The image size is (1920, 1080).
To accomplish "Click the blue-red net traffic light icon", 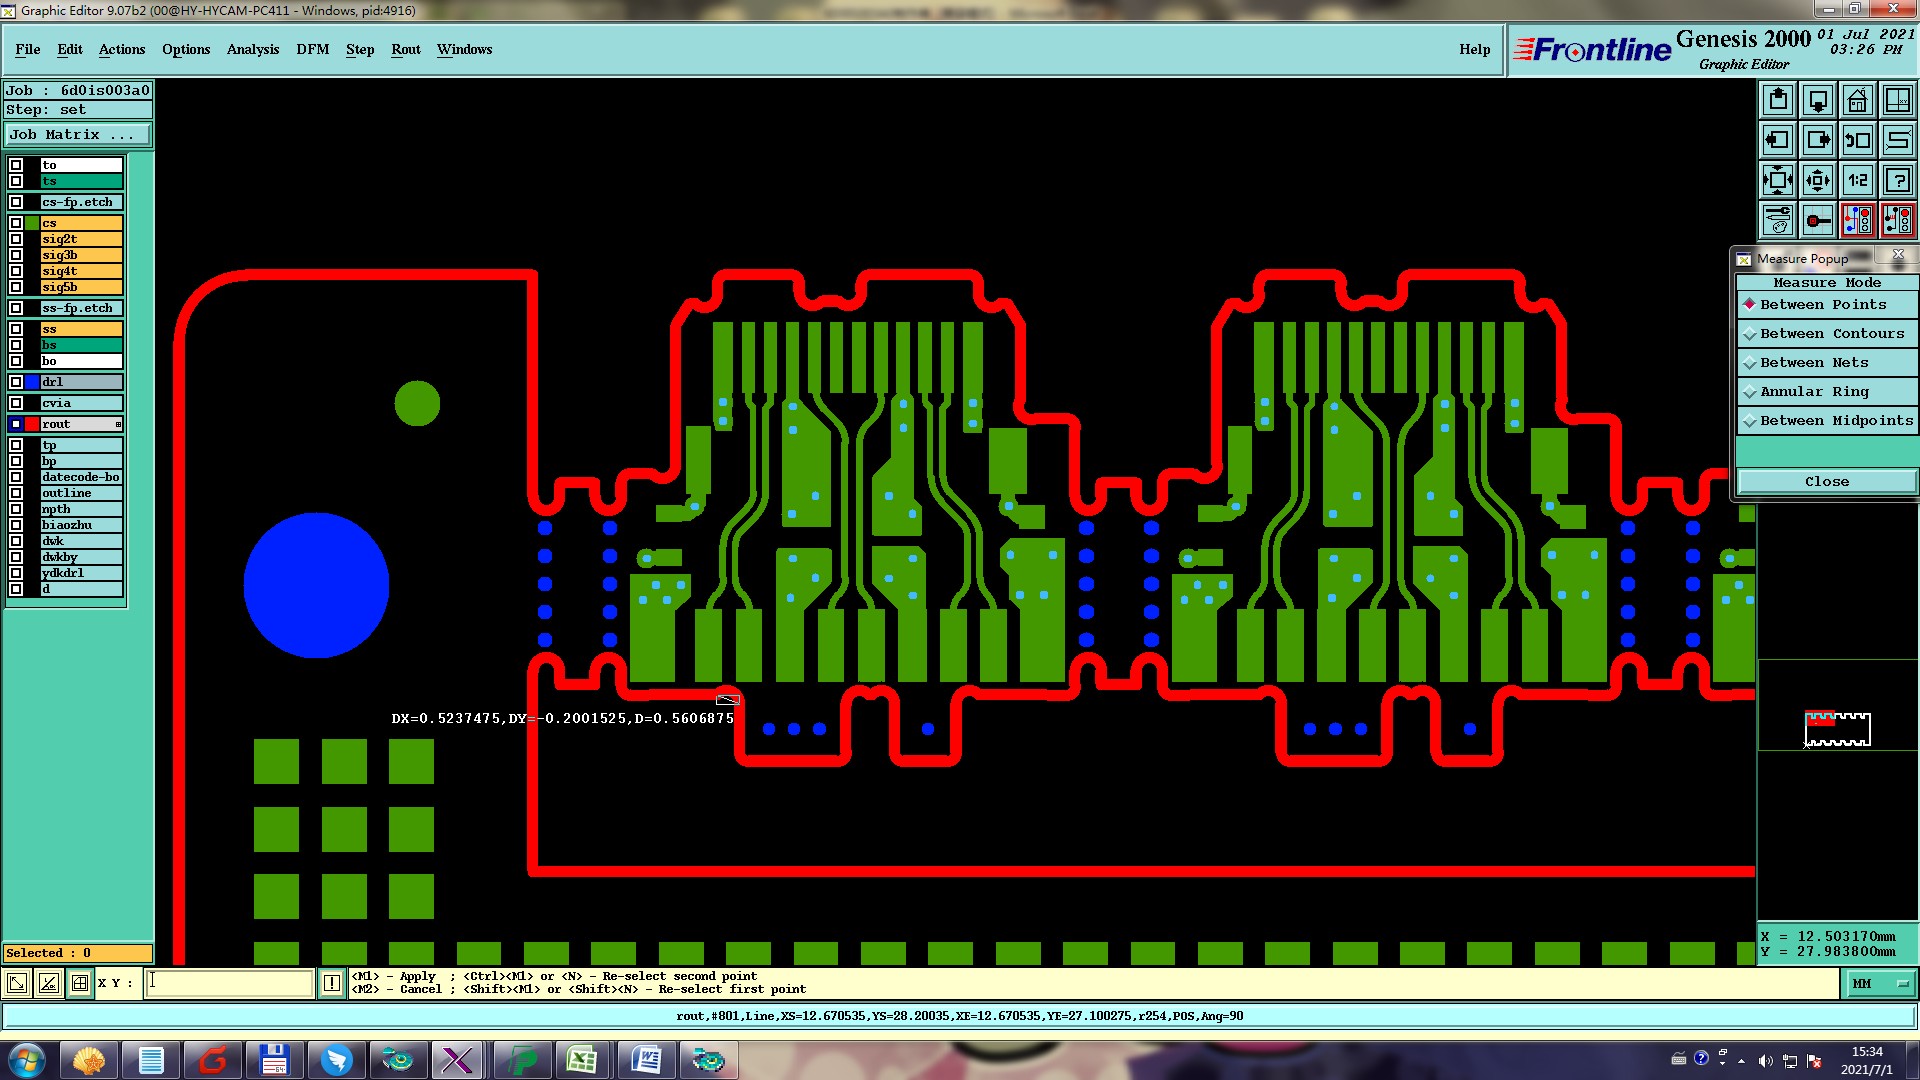I will click(1858, 220).
